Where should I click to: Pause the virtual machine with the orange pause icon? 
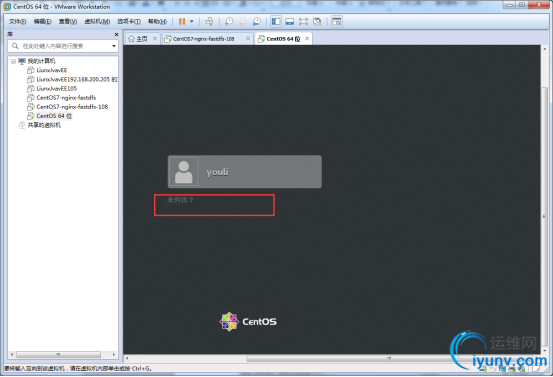[x=182, y=22]
